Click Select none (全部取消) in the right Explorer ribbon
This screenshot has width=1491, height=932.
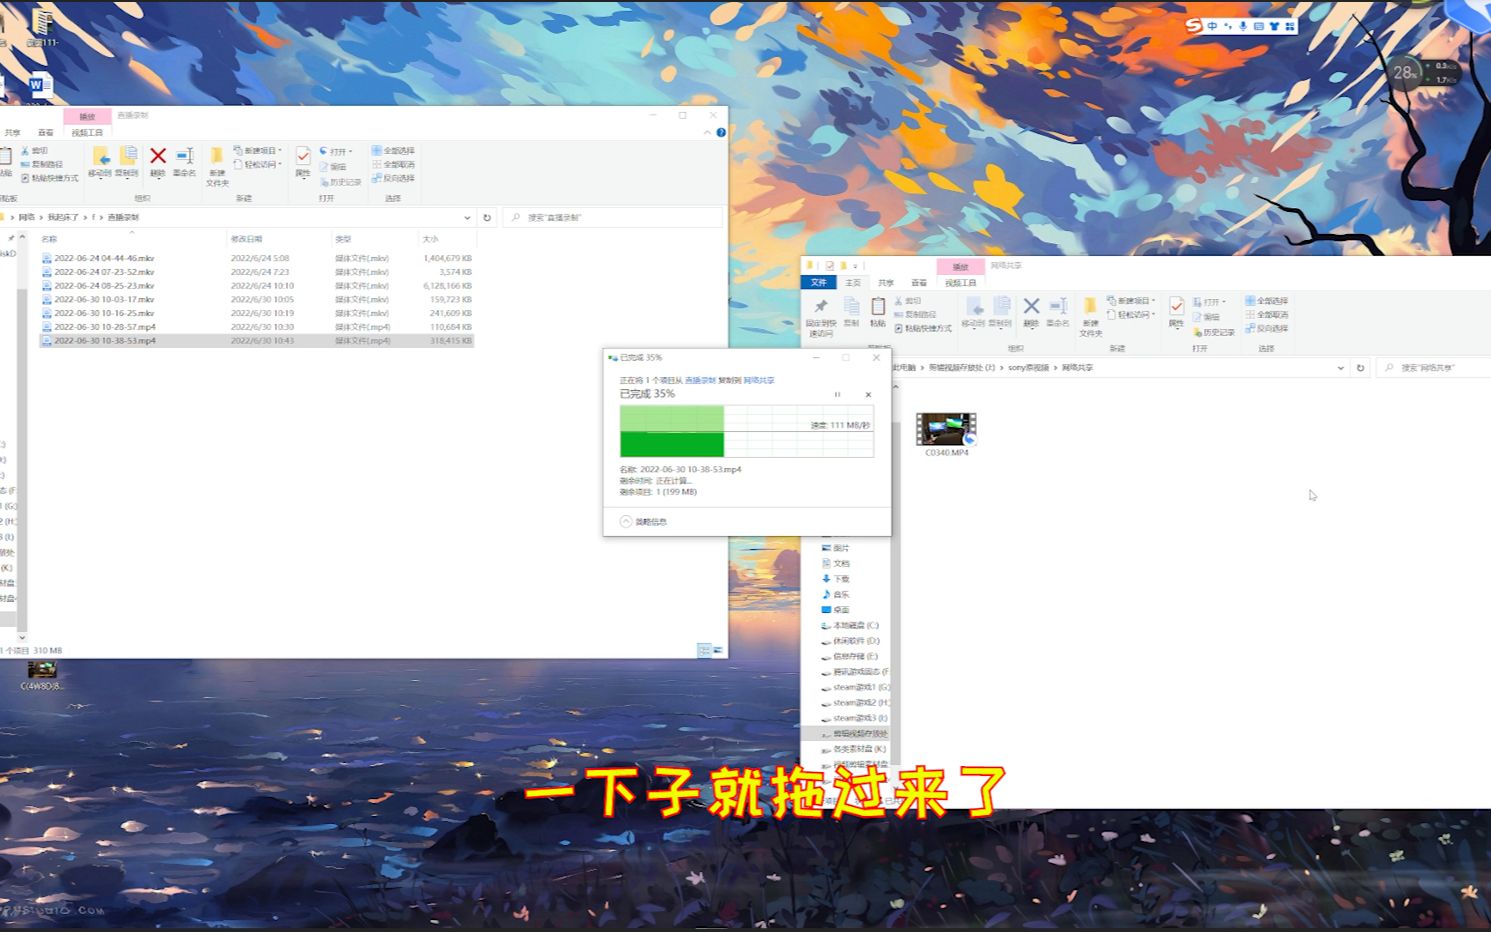coord(1266,314)
